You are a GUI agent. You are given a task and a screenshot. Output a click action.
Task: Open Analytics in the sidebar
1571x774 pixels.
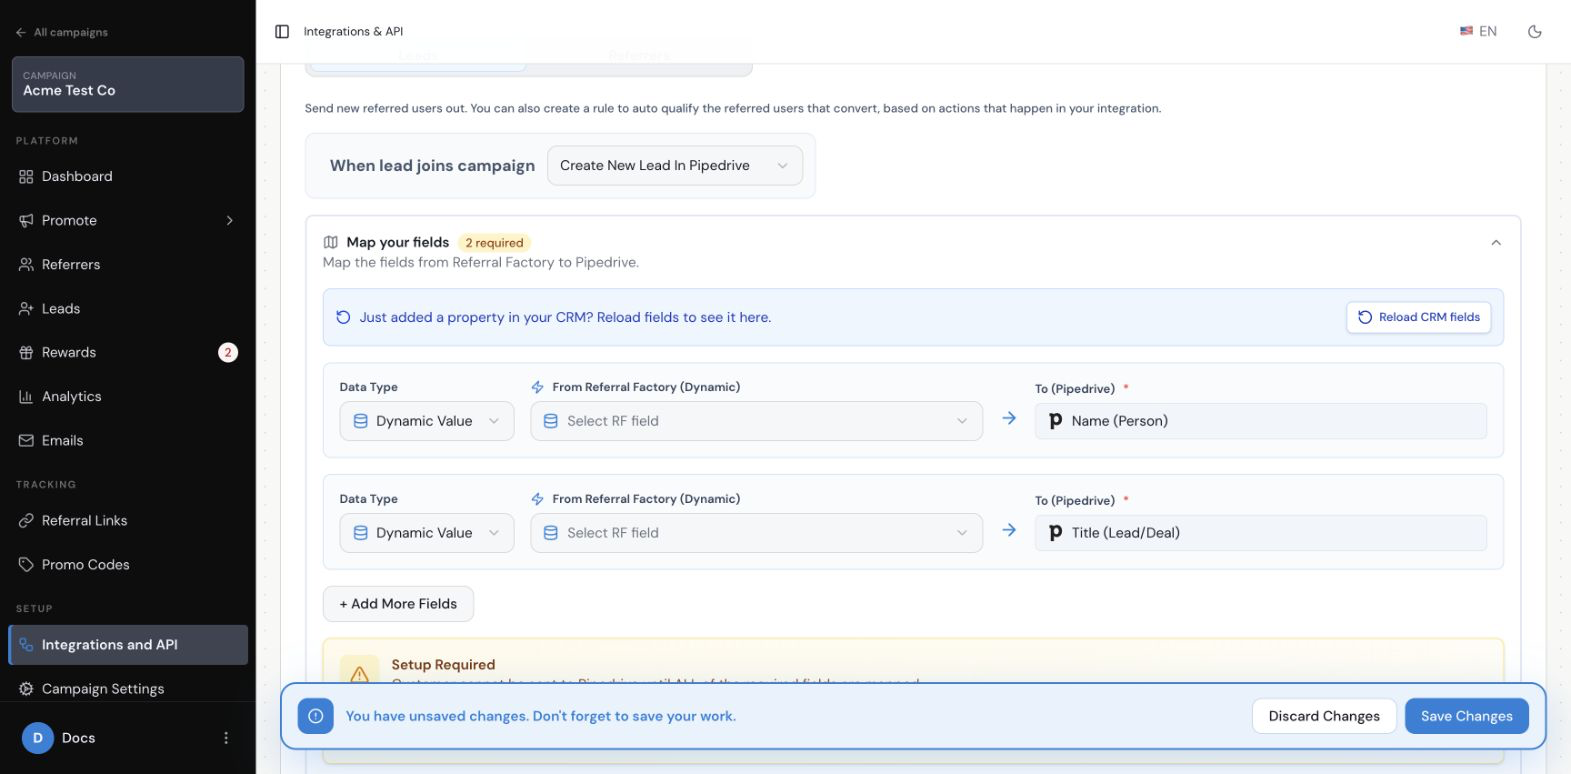(128, 397)
